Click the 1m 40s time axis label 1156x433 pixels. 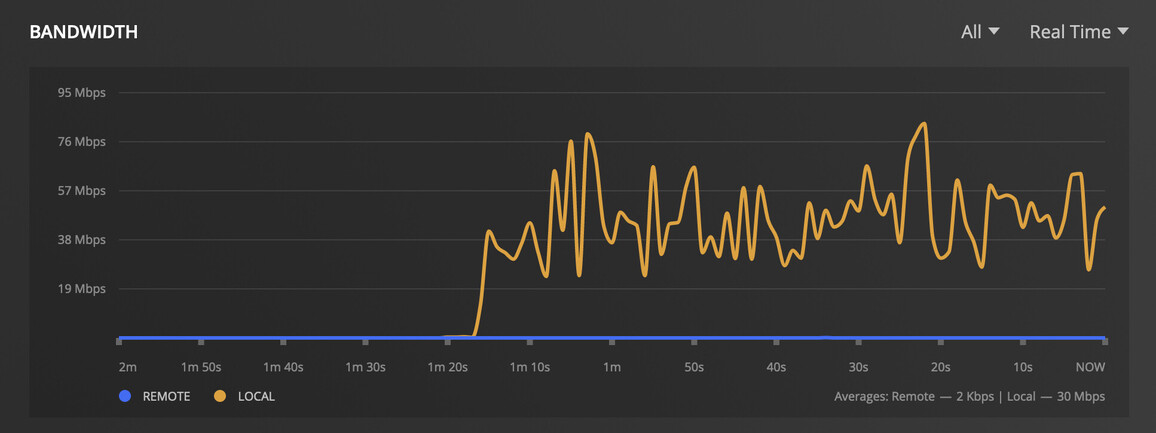point(283,367)
